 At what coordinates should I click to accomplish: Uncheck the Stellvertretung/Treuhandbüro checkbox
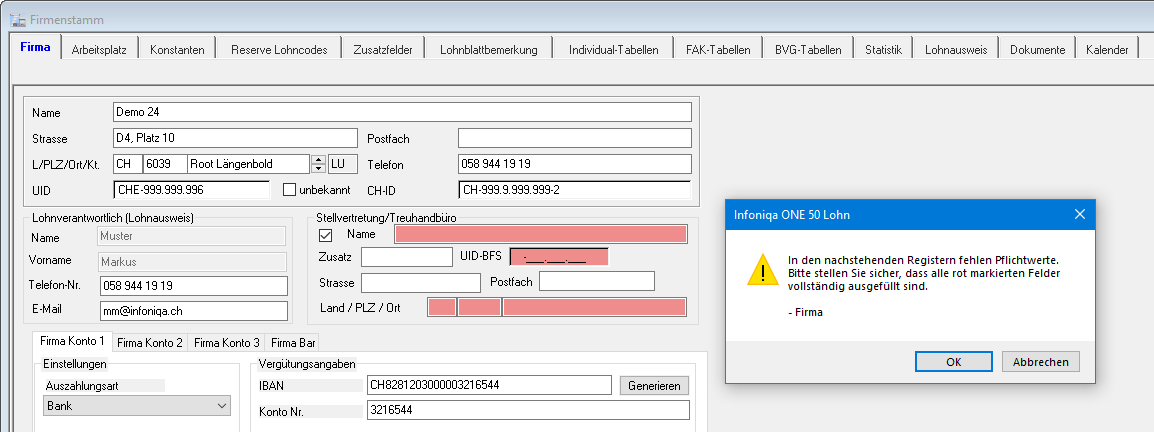pyautogui.click(x=325, y=235)
